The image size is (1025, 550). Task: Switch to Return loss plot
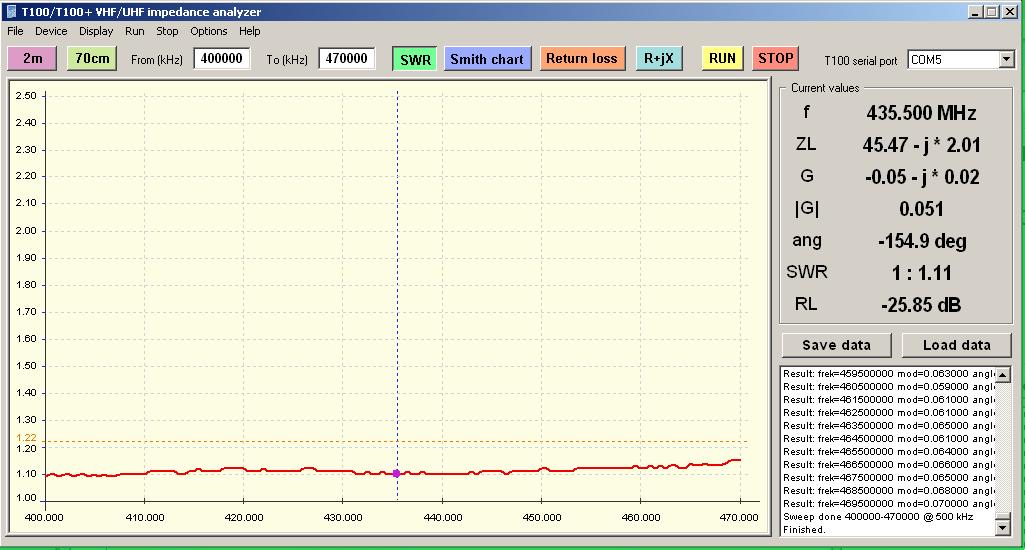[582, 59]
